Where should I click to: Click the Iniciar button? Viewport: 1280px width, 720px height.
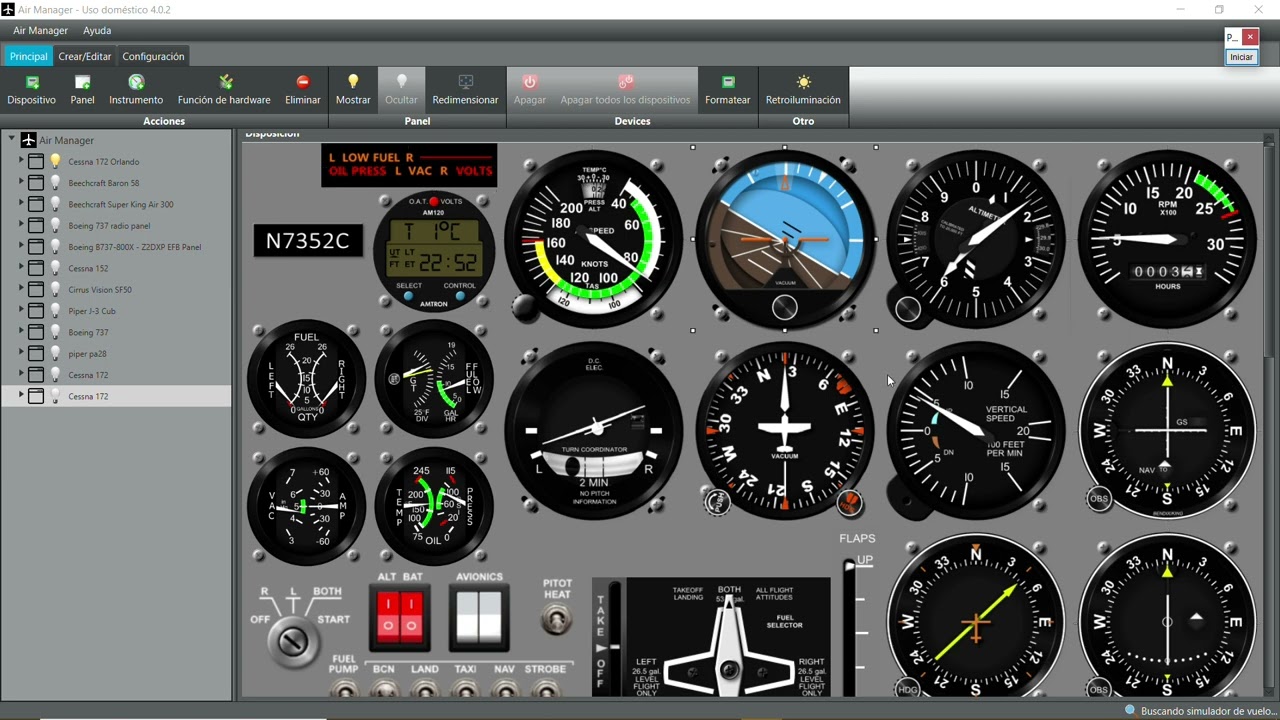coord(1241,57)
